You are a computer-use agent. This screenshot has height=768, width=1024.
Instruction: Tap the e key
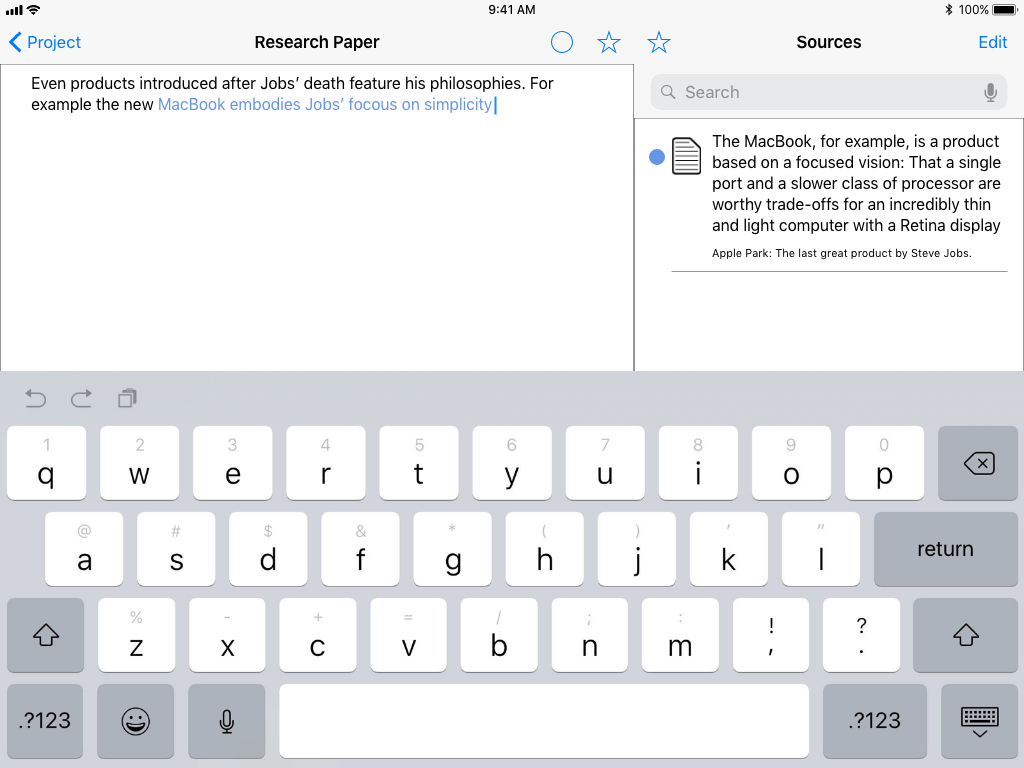click(232, 464)
